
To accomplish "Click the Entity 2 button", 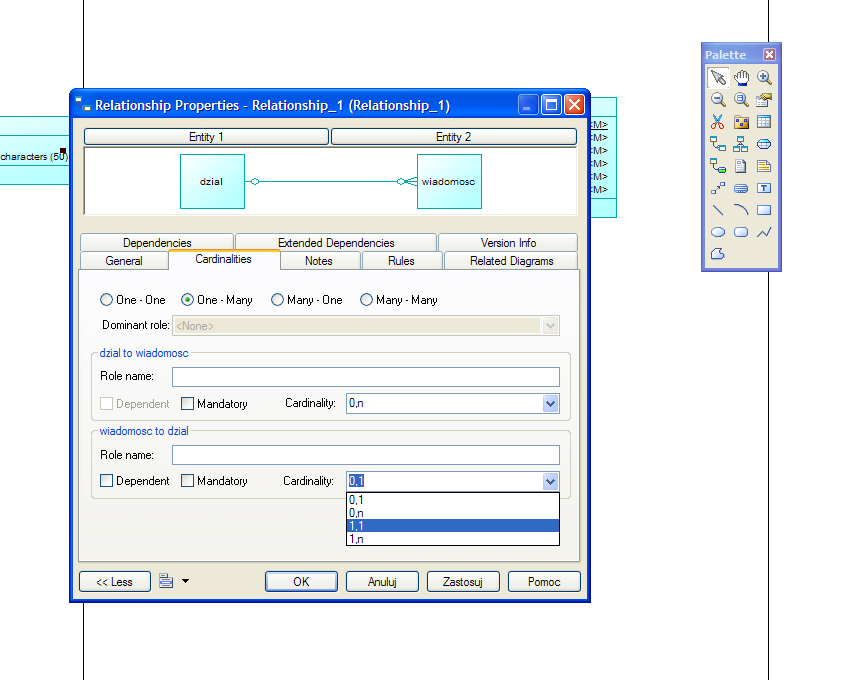I will pos(454,137).
